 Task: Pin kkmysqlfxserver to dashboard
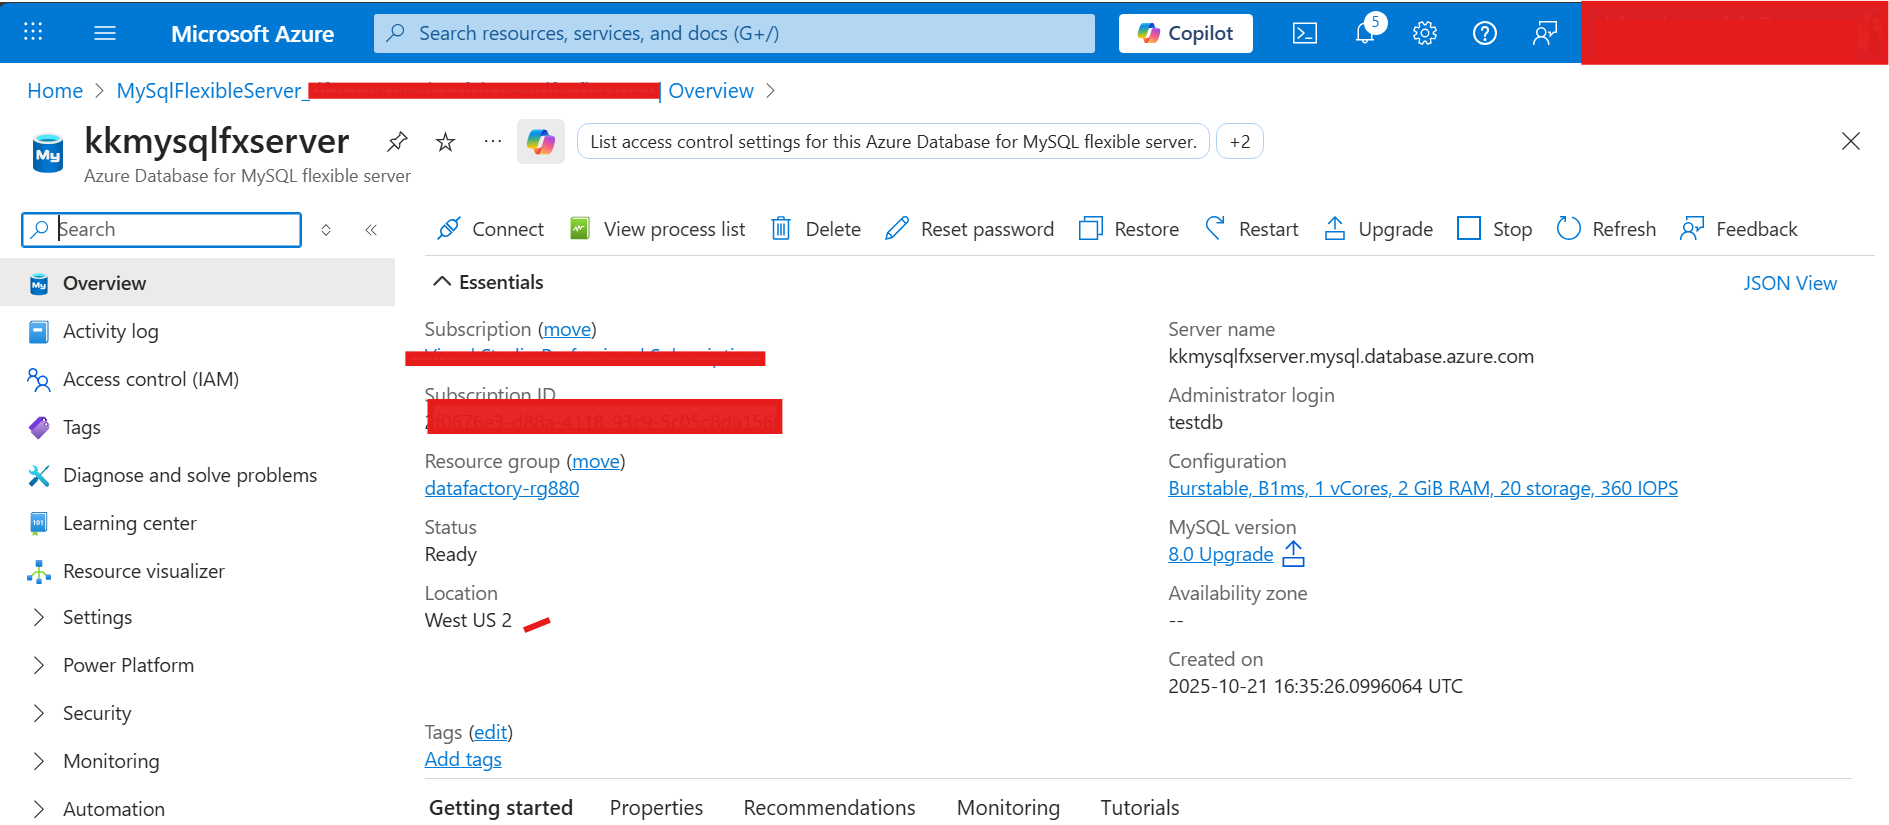(397, 142)
